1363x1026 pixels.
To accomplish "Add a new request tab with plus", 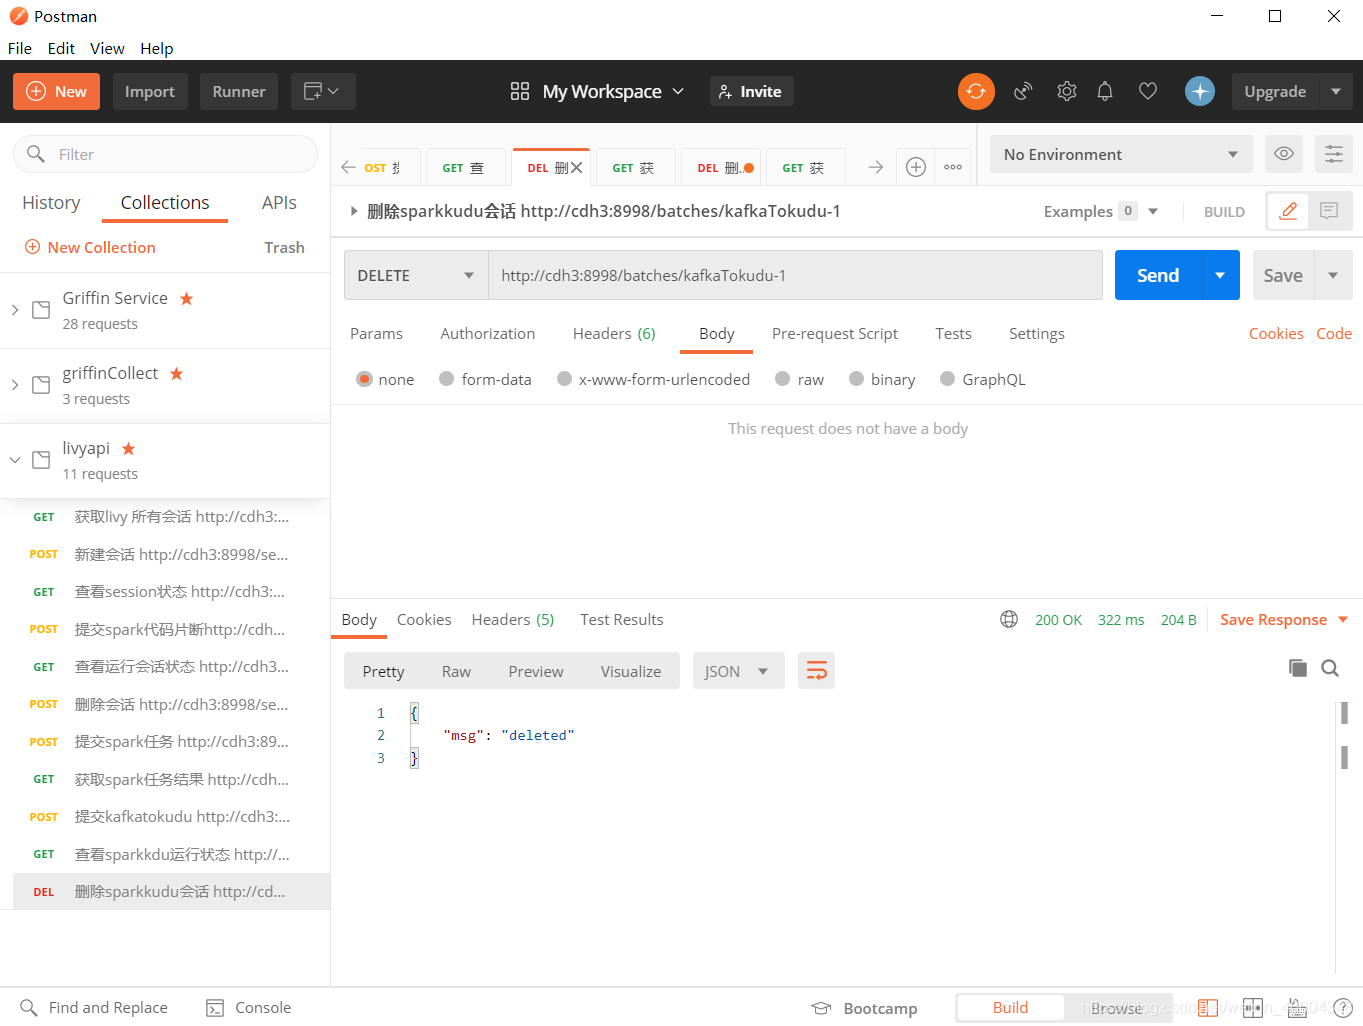I will click(916, 167).
